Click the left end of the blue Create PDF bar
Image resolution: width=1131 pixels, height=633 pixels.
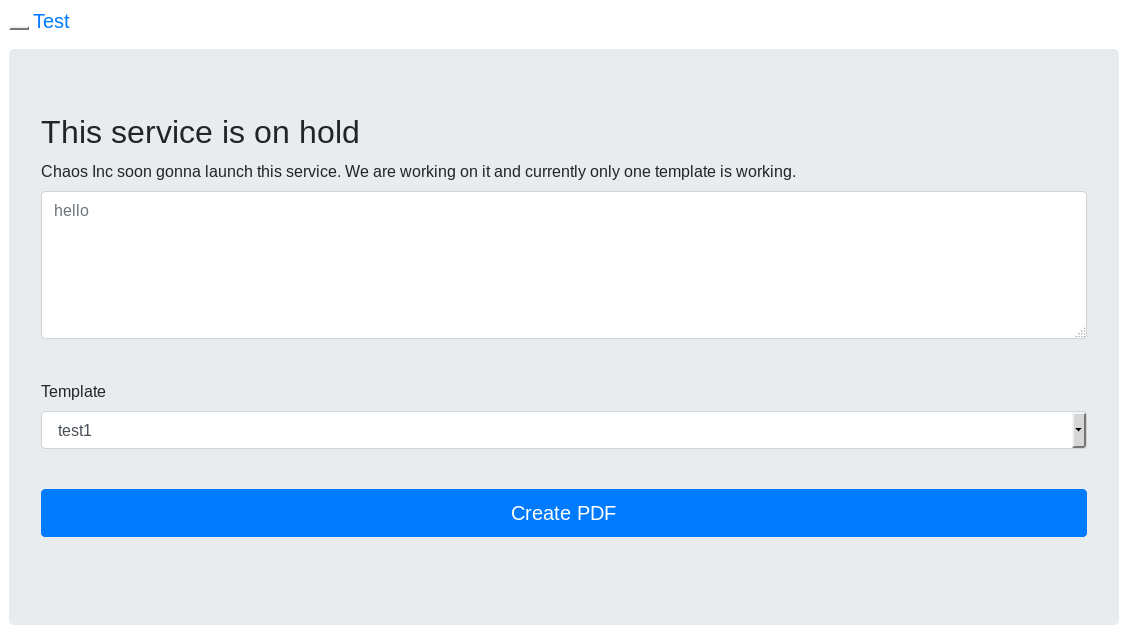(61, 513)
